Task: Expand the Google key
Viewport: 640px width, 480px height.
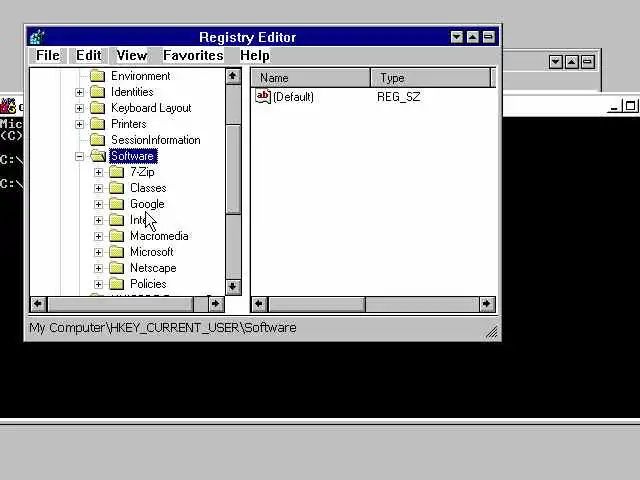Action: point(98,204)
